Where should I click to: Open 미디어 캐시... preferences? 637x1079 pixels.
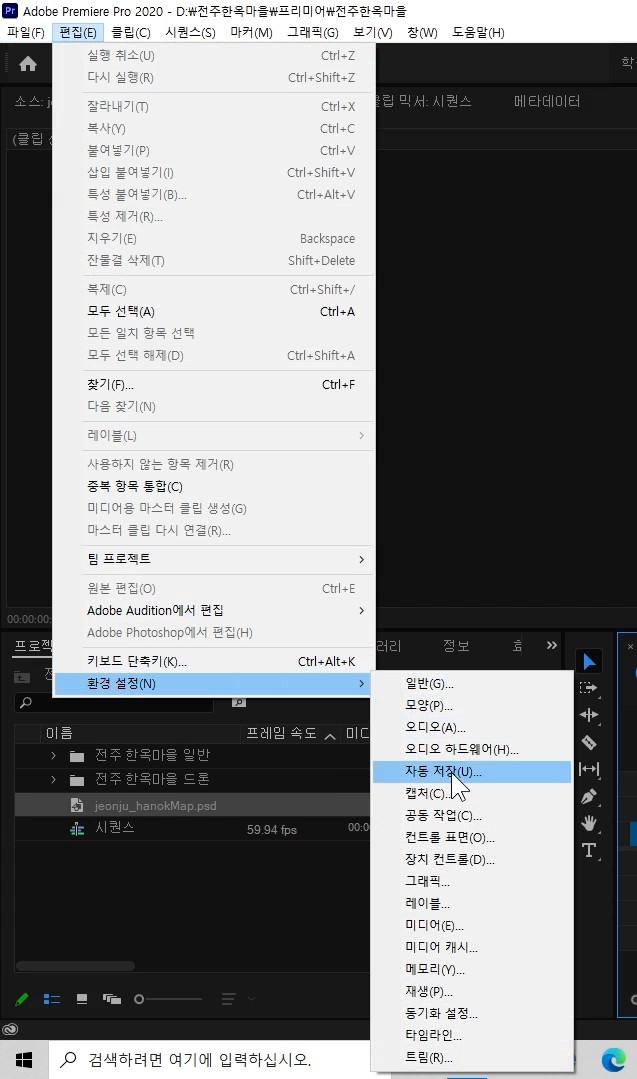472,948
